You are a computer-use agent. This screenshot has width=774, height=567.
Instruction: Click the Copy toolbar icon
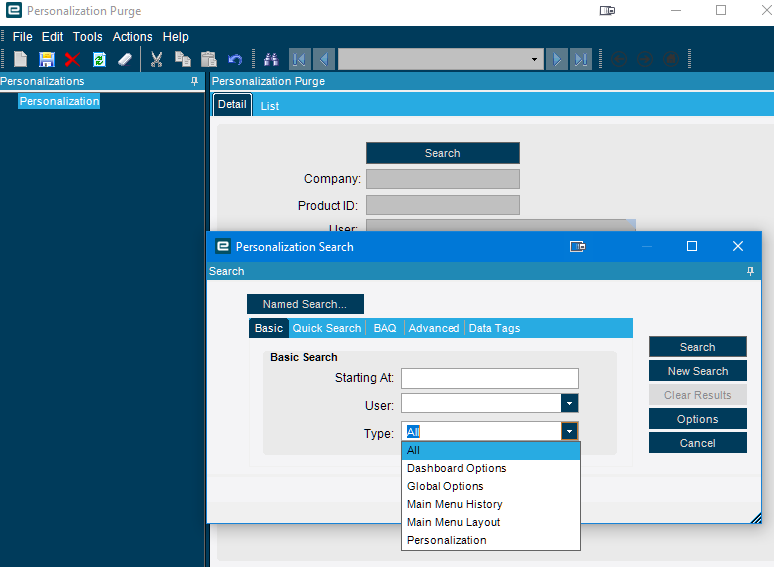183,59
